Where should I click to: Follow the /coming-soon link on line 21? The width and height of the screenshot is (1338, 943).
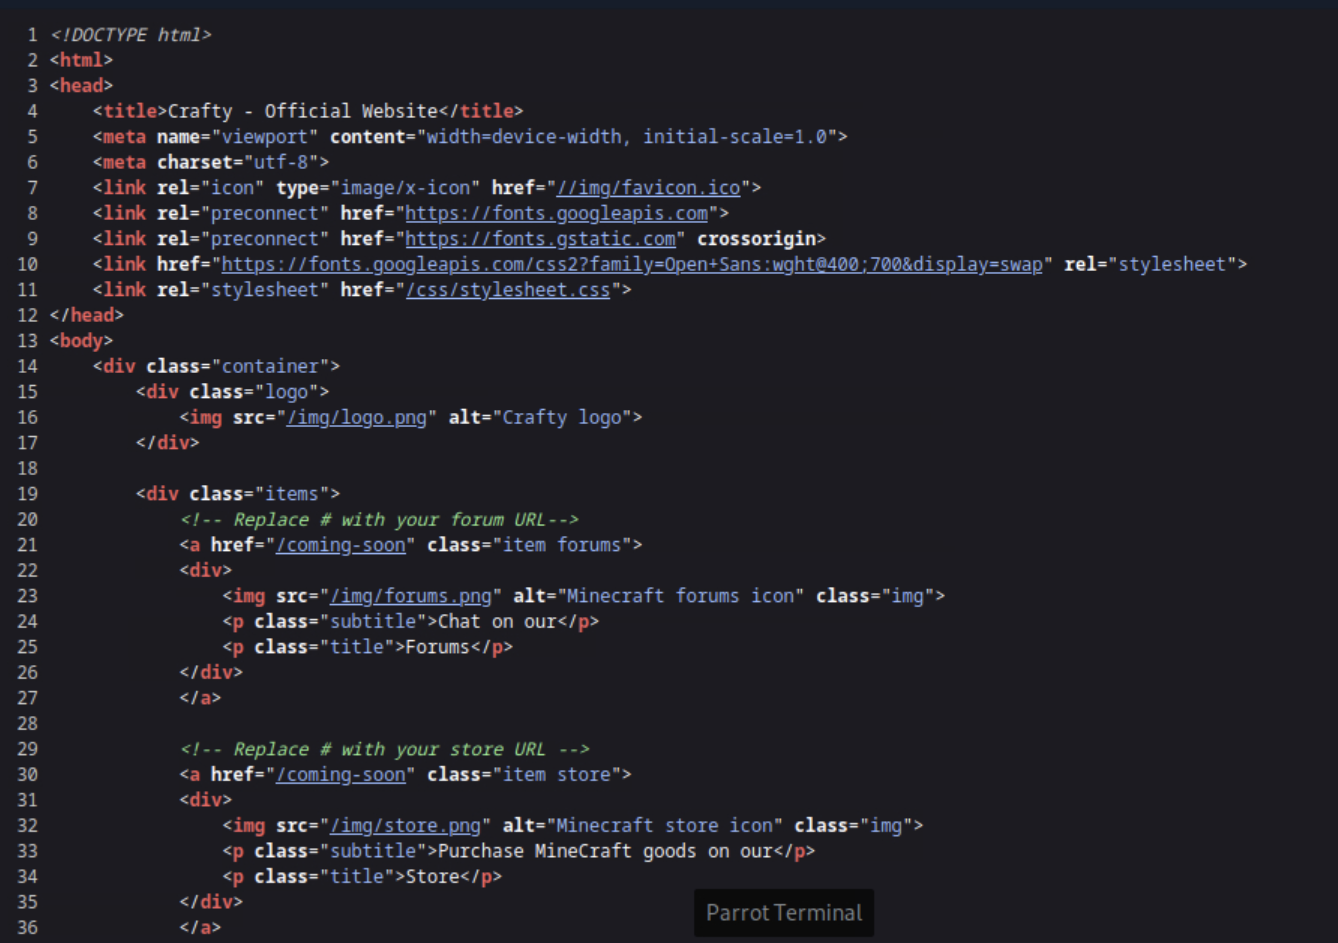tap(341, 545)
